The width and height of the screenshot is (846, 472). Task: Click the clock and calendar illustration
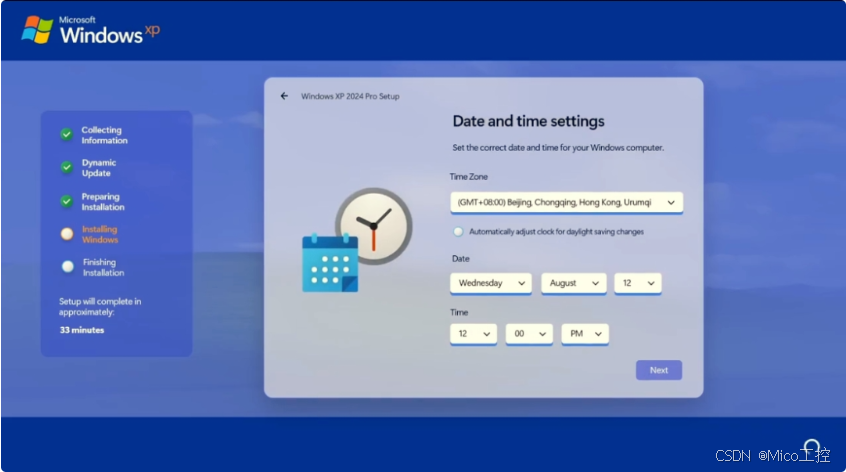pyautogui.click(x=357, y=241)
